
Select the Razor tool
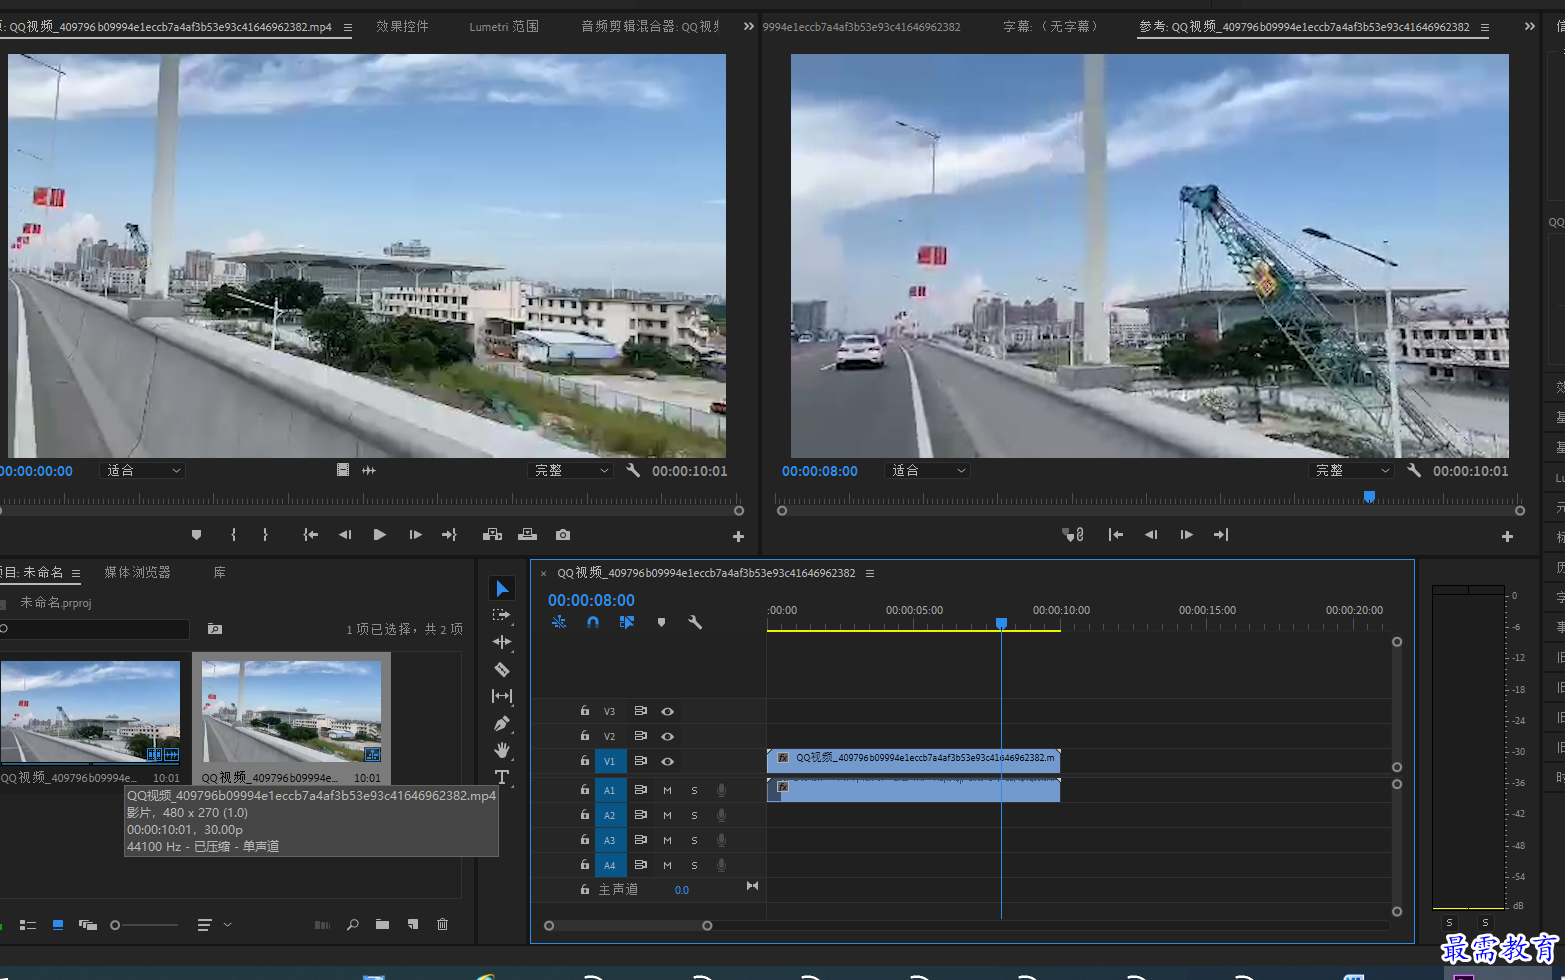click(502, 669)
